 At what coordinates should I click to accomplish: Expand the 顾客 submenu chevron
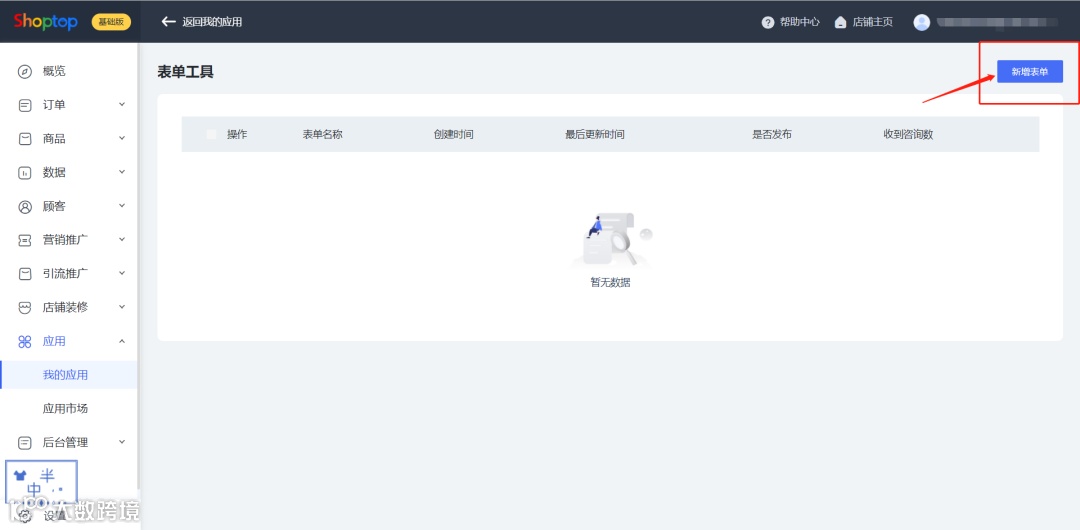pyautogui.click(x=122, y=206)
